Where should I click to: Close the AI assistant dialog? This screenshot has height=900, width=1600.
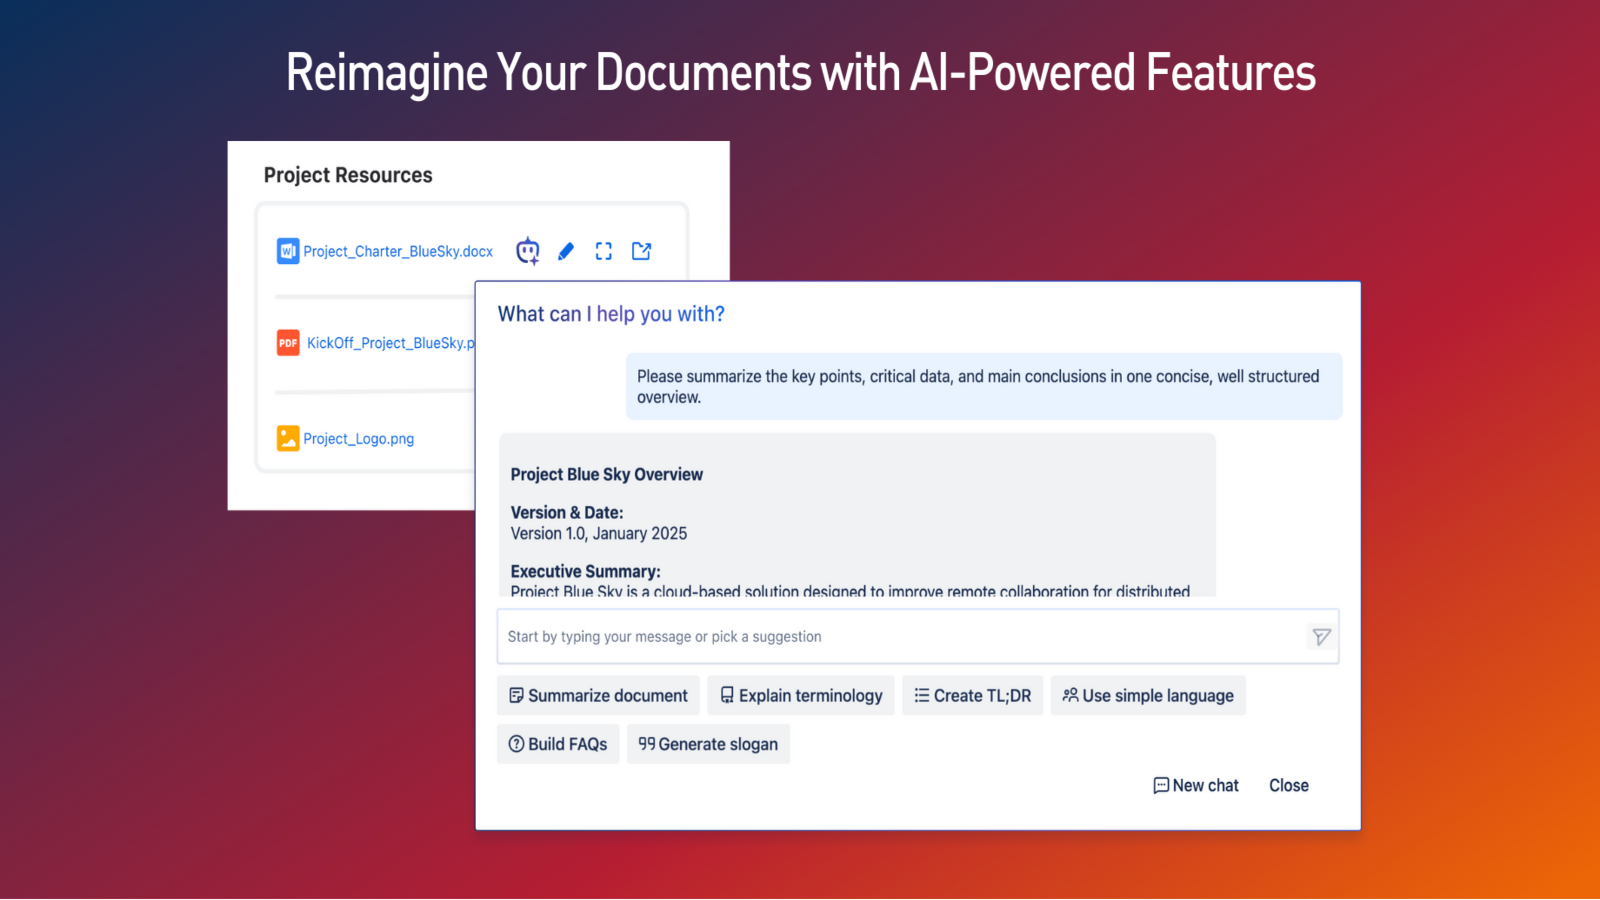click(x=1288, y=786)
